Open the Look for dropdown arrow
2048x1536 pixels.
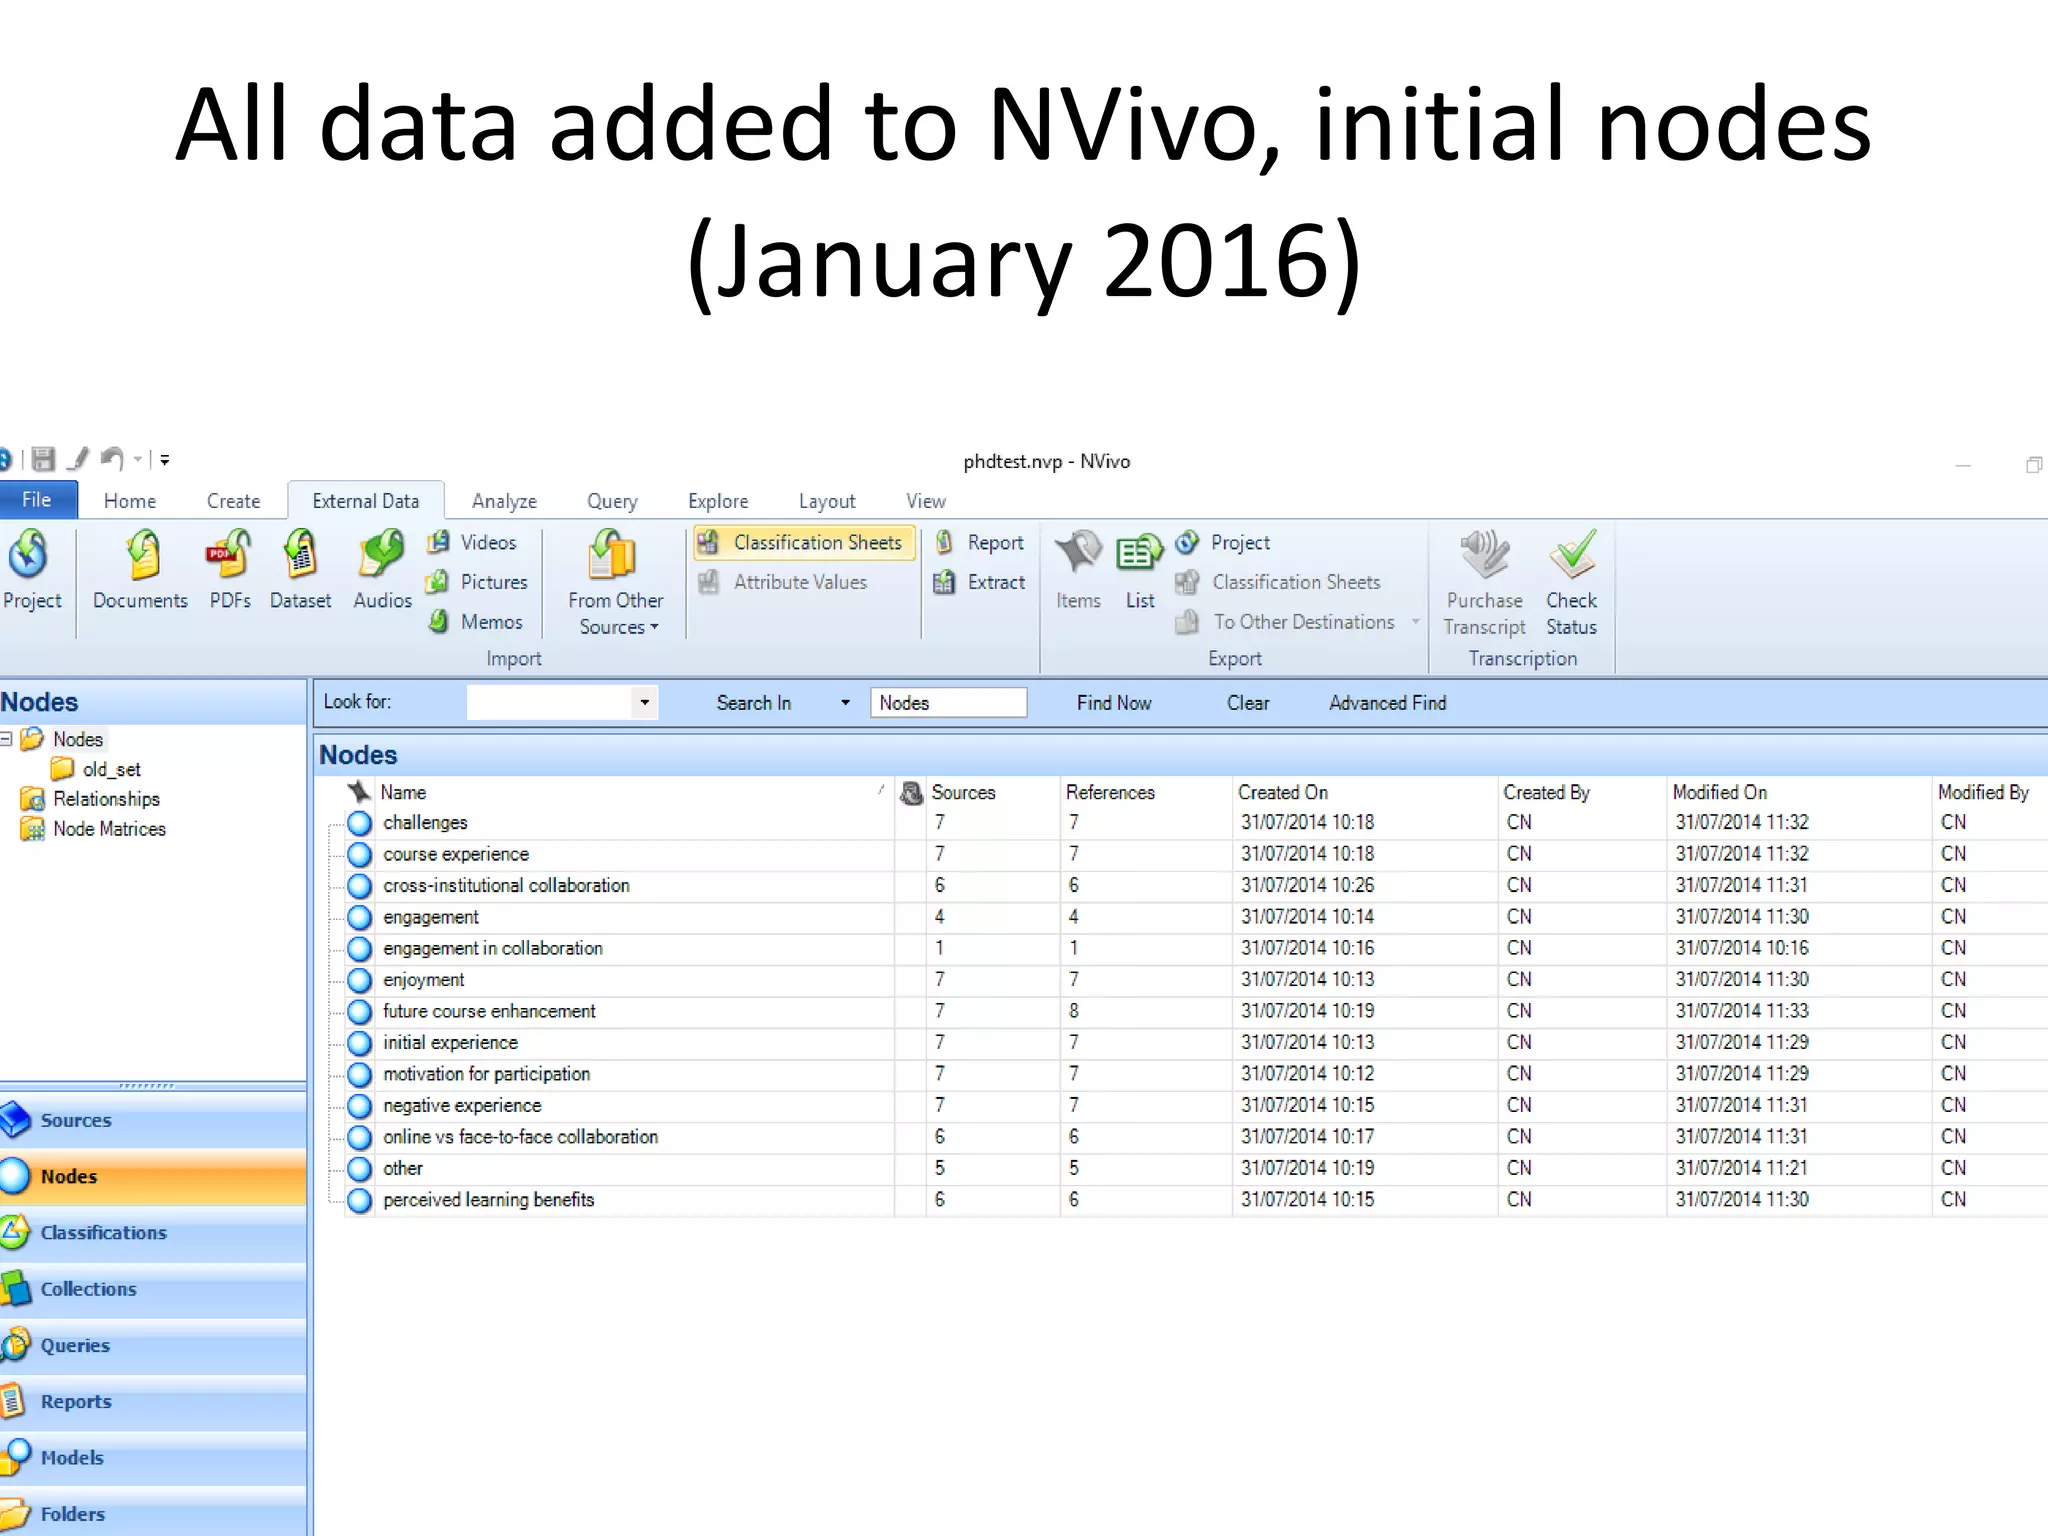coord(645,702)
